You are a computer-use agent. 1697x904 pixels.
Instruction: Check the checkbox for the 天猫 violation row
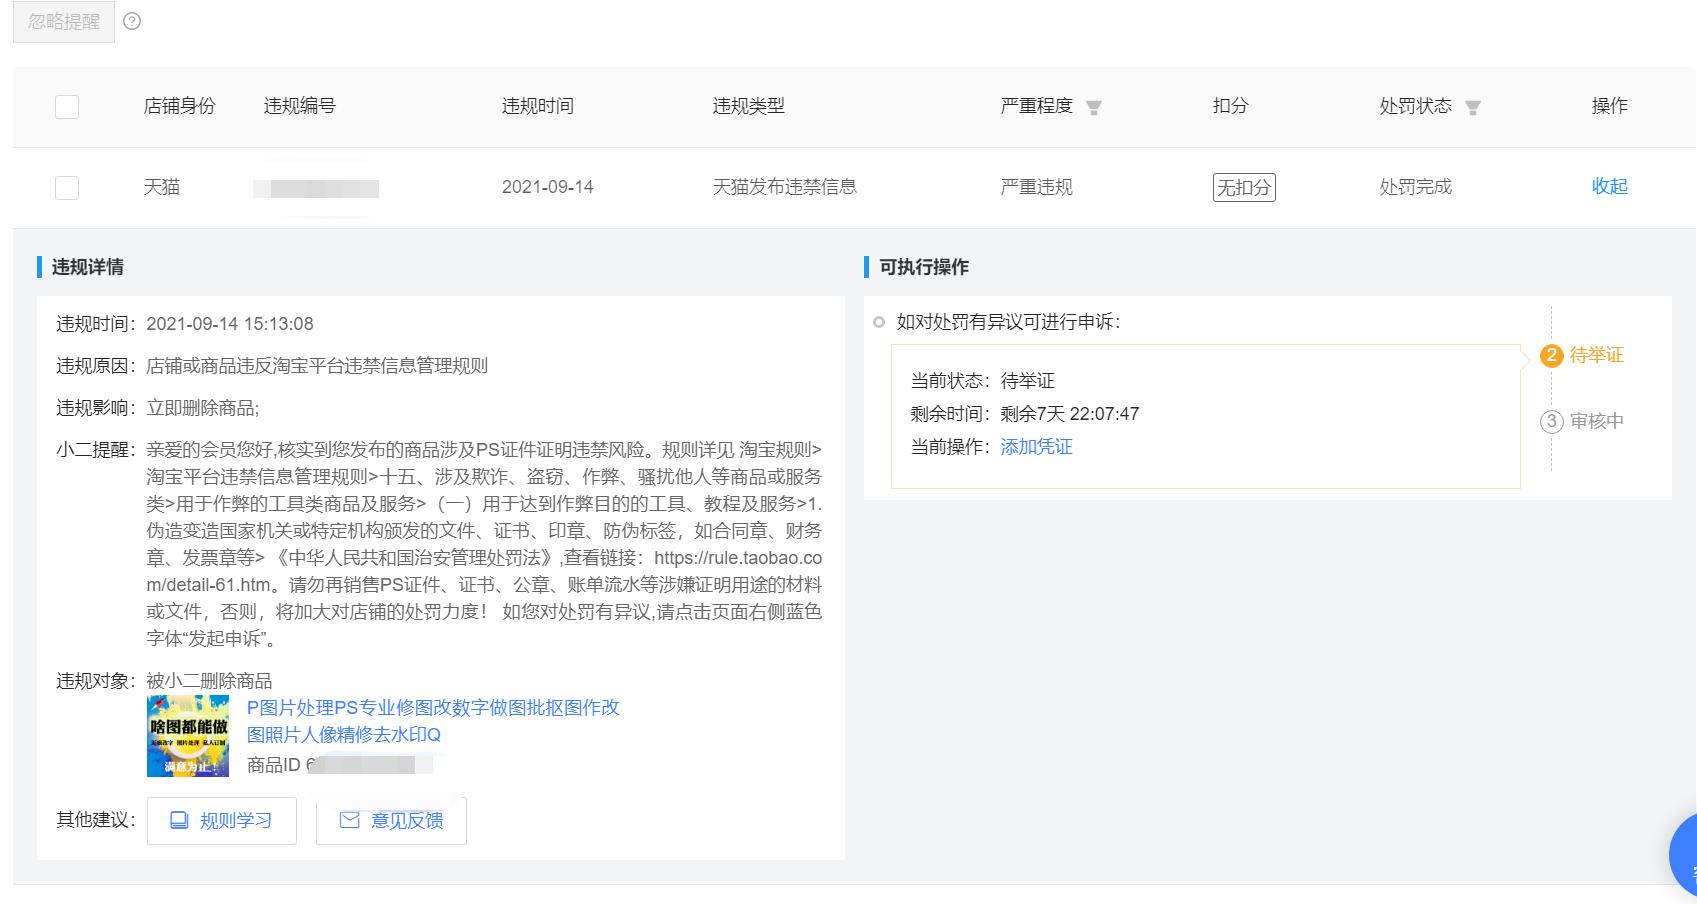pos(66,187)
